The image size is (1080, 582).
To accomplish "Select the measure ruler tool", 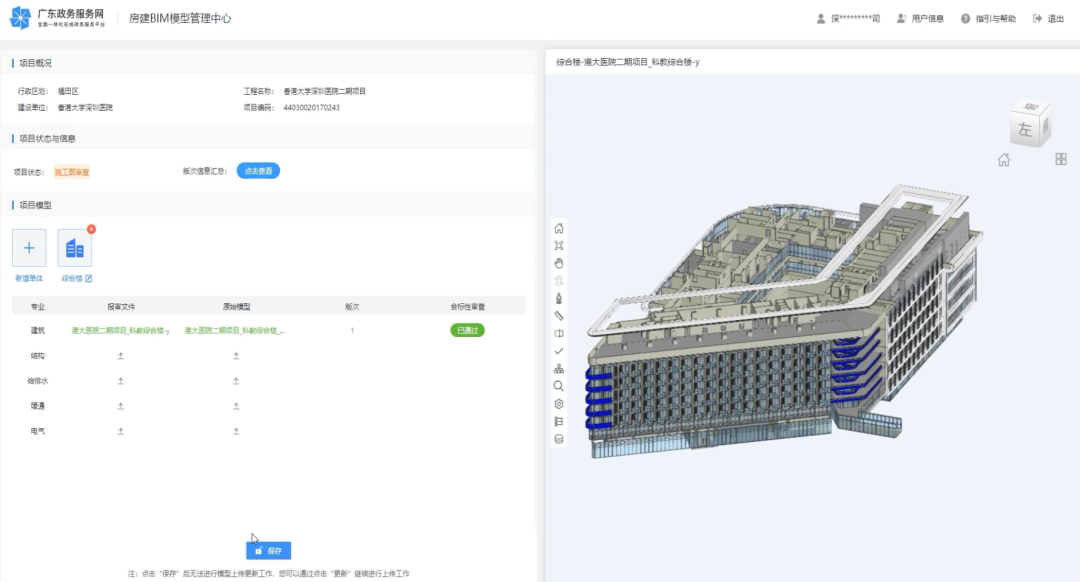I will pyautogui.click(x=559, y=316).
